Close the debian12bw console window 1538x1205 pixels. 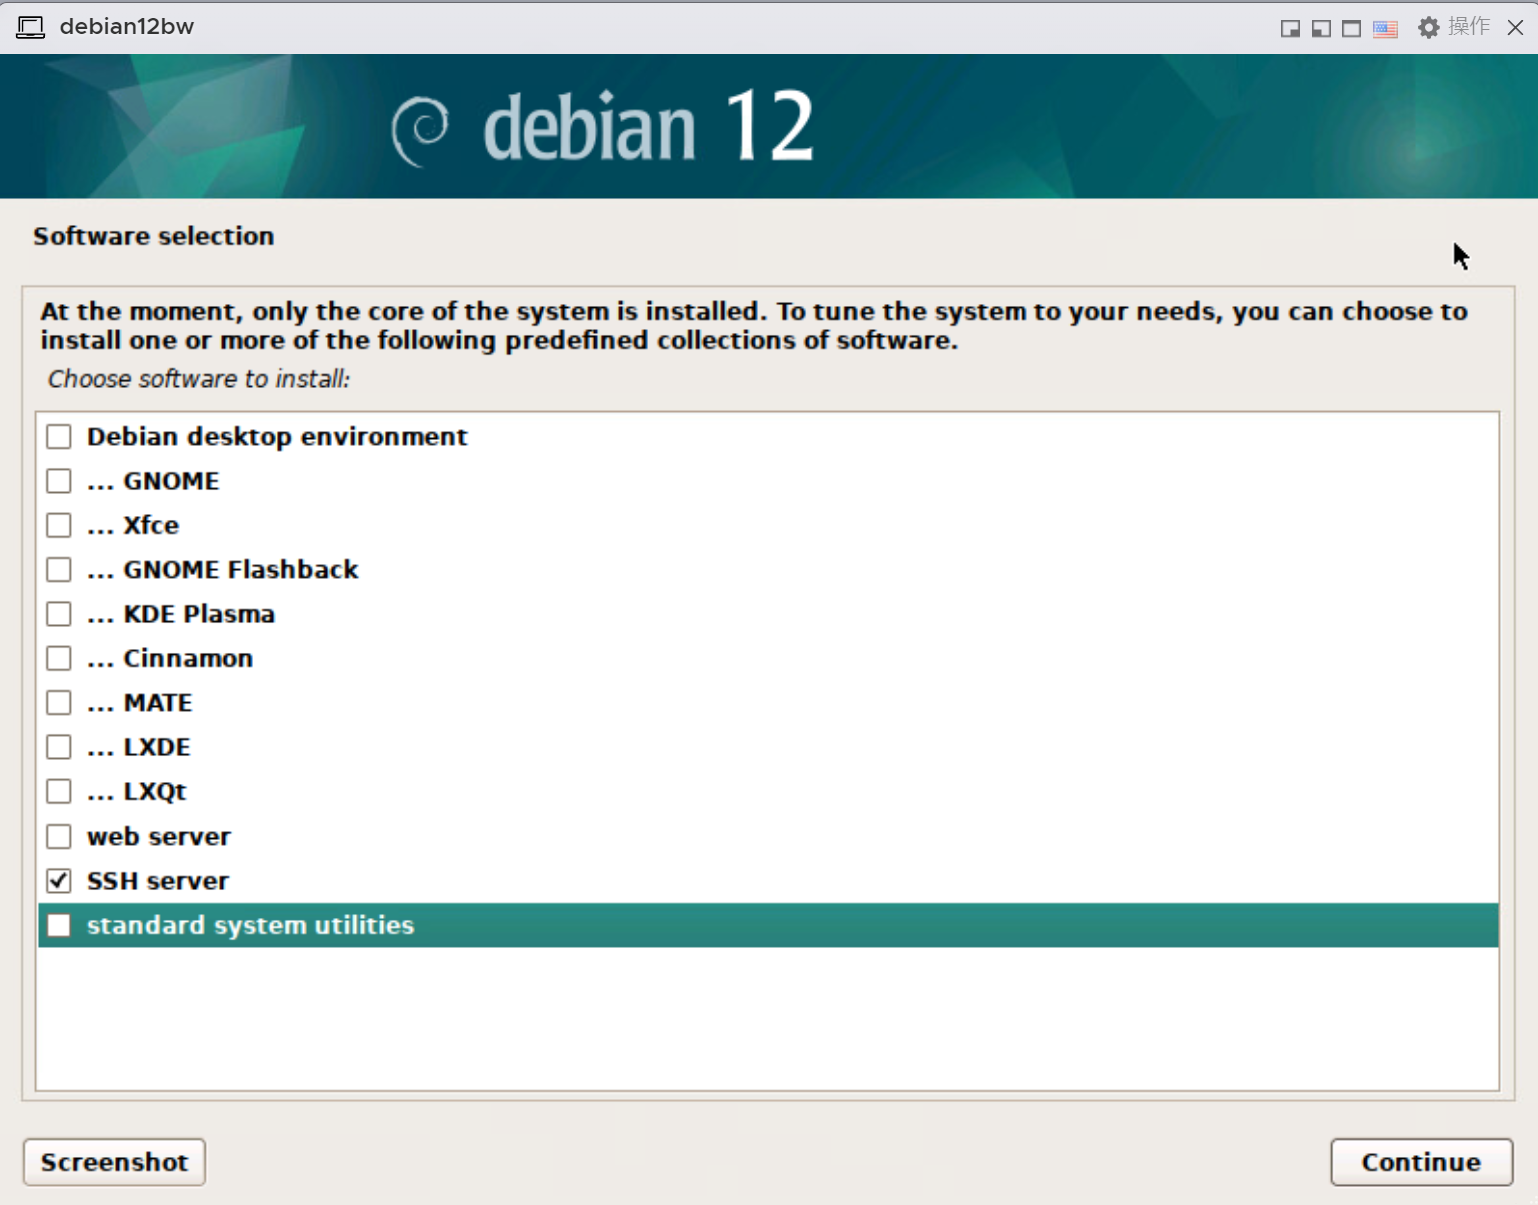point(1515,27)
